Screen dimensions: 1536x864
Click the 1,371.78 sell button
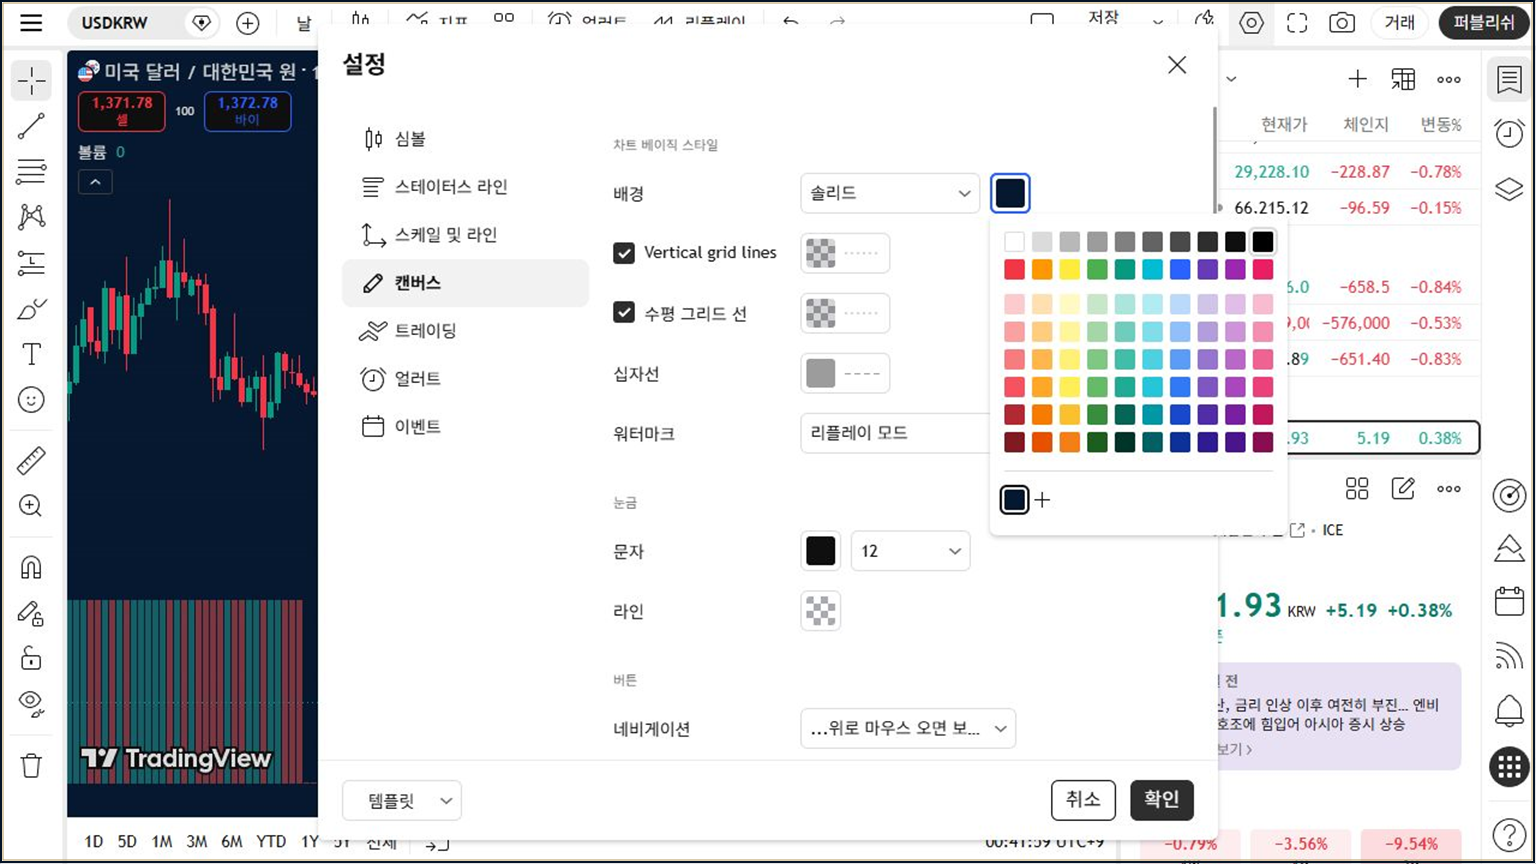coord(122,111)
